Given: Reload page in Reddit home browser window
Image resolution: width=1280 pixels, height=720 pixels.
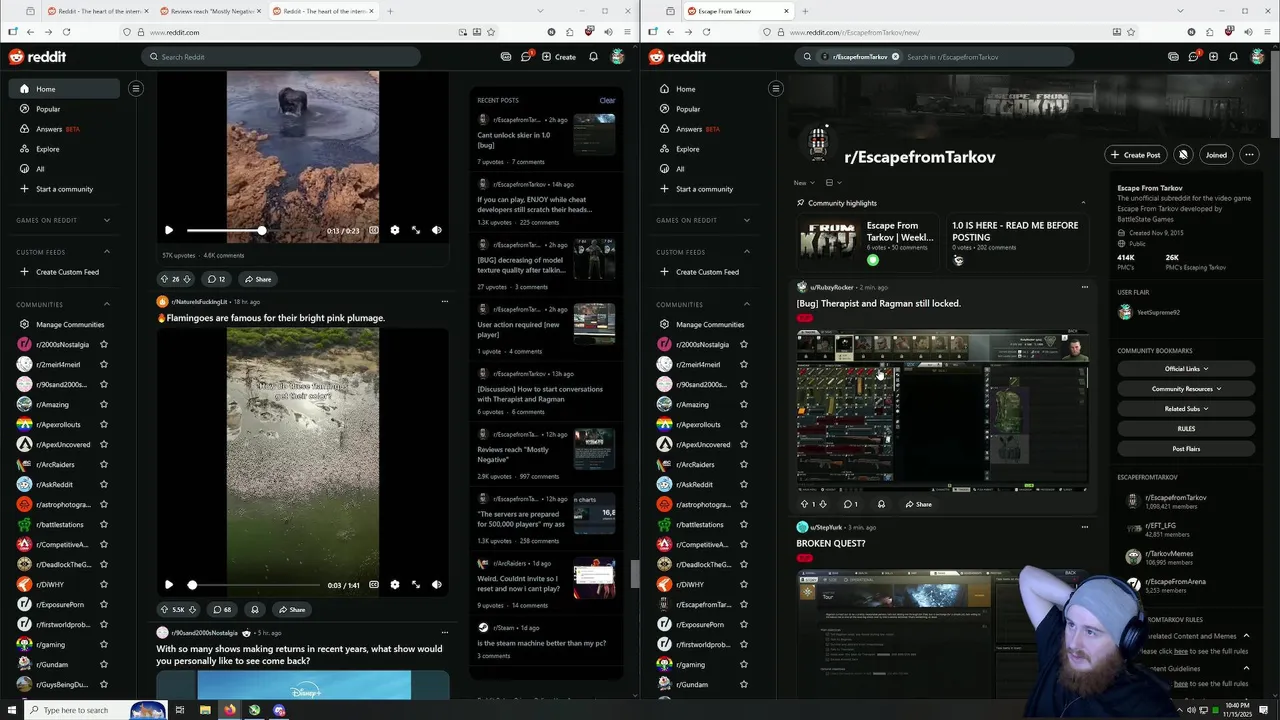Looking at the screenshot, I should click(65, 32).
